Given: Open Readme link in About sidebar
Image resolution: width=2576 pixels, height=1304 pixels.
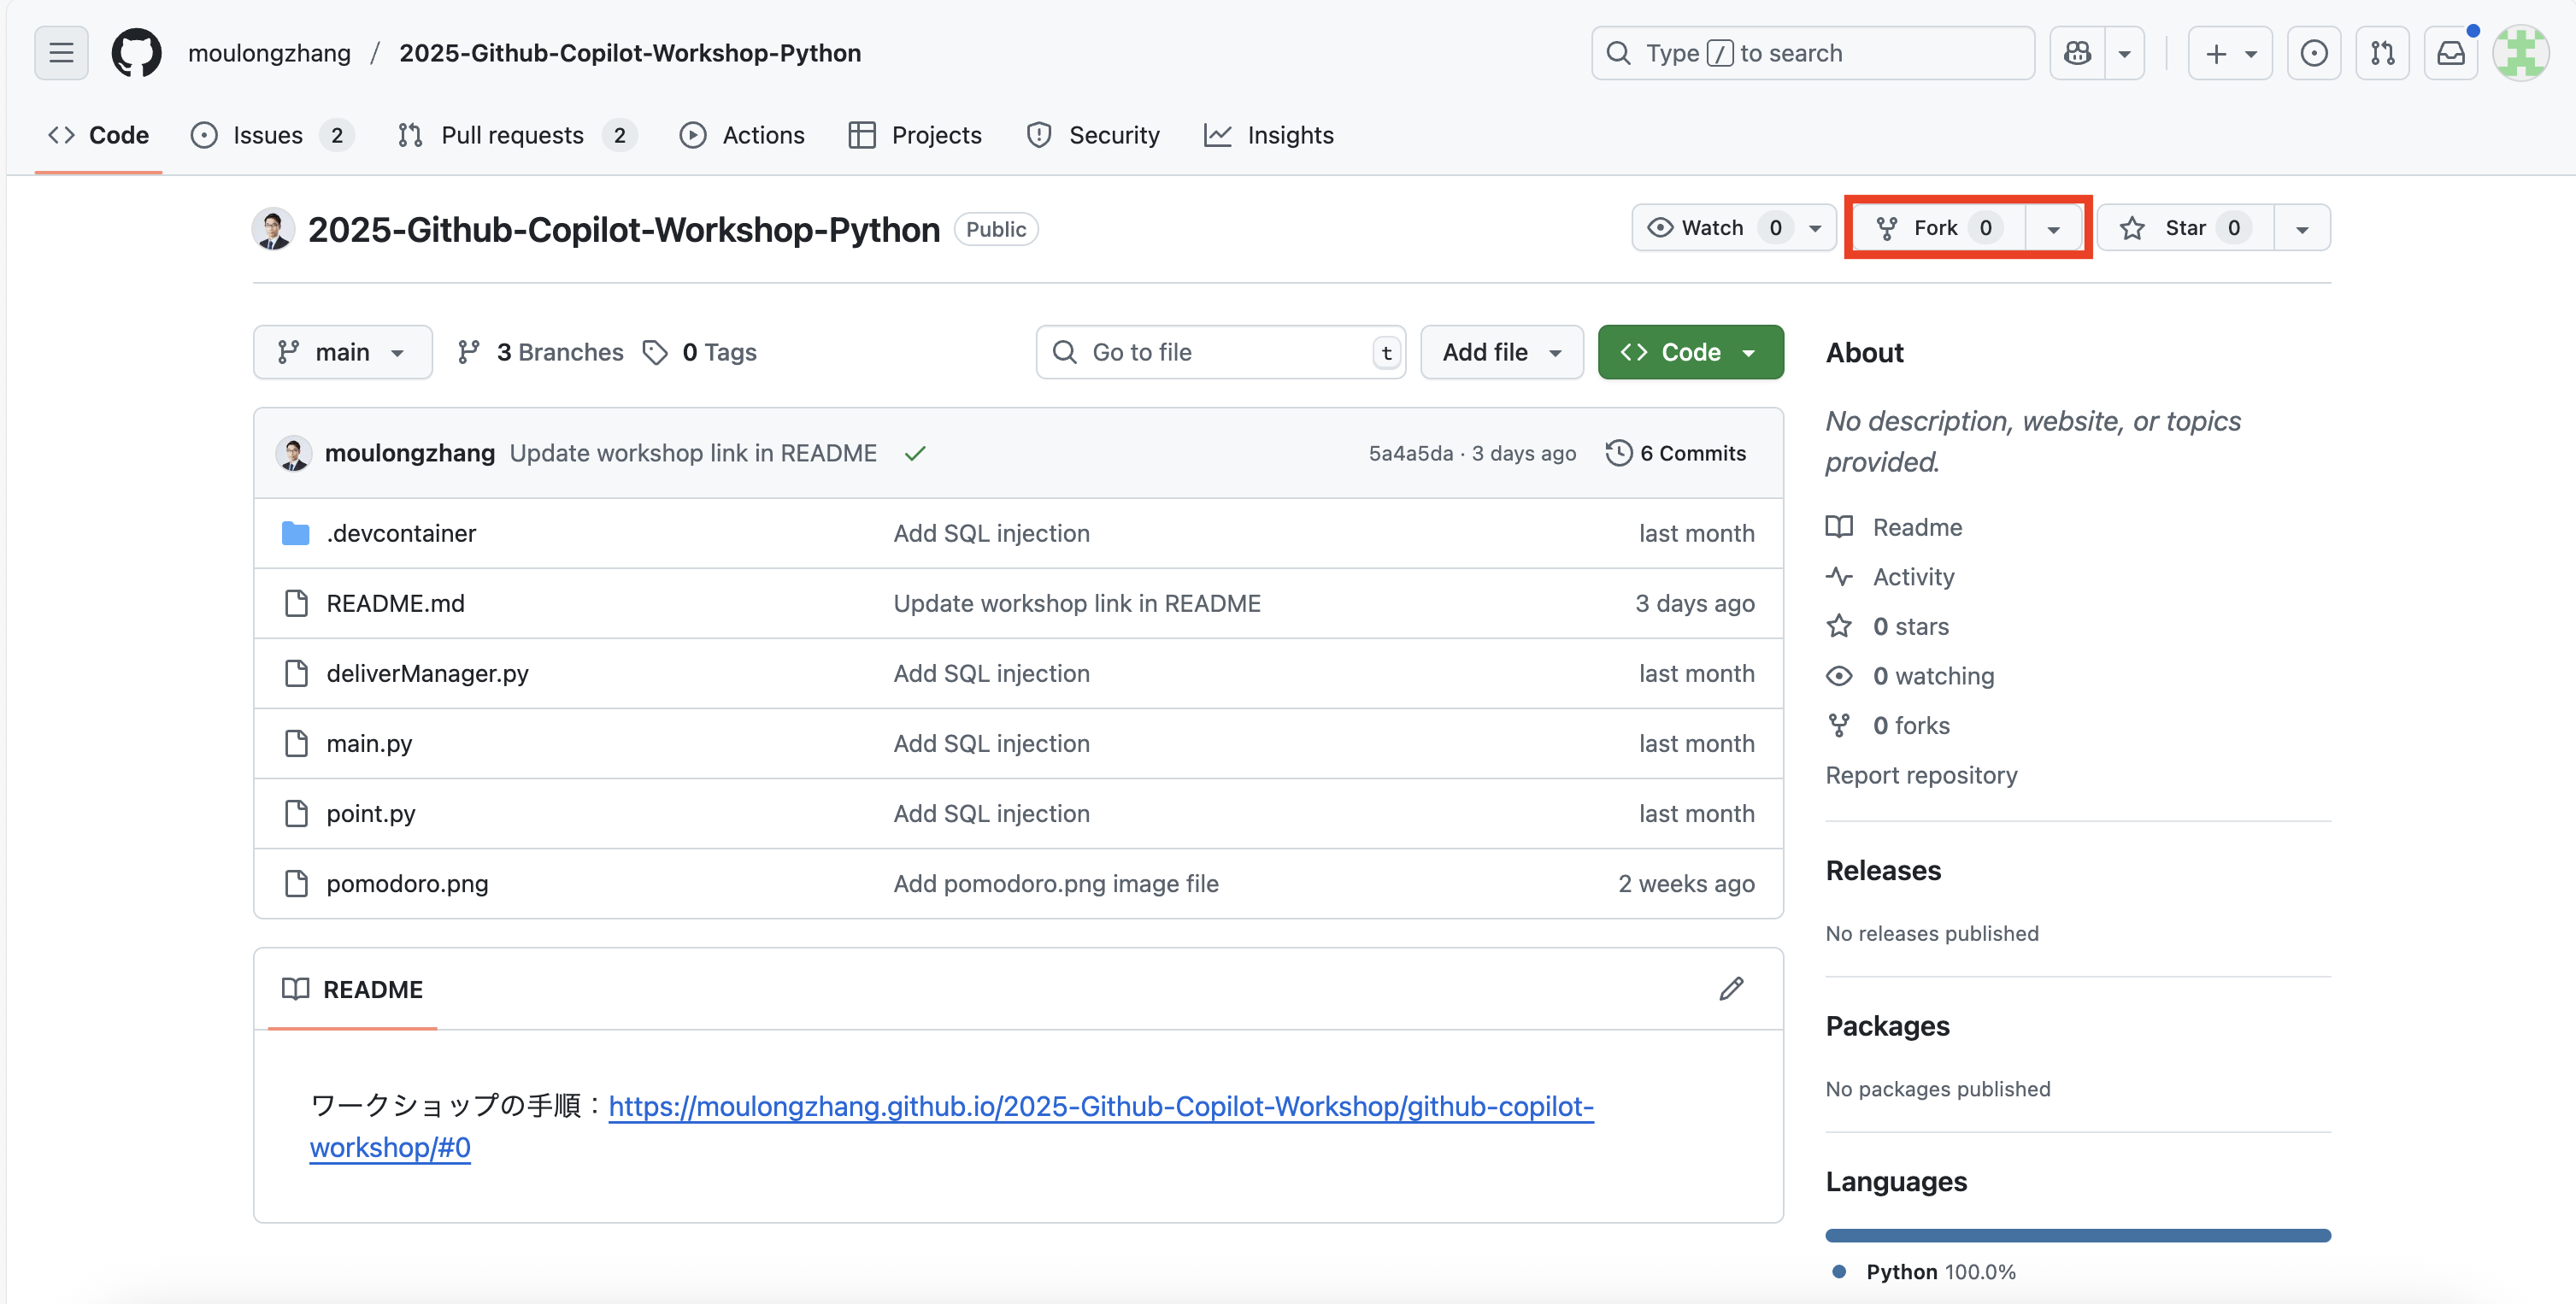Looking at the screenshot, I should click(x=1894, y=527).
